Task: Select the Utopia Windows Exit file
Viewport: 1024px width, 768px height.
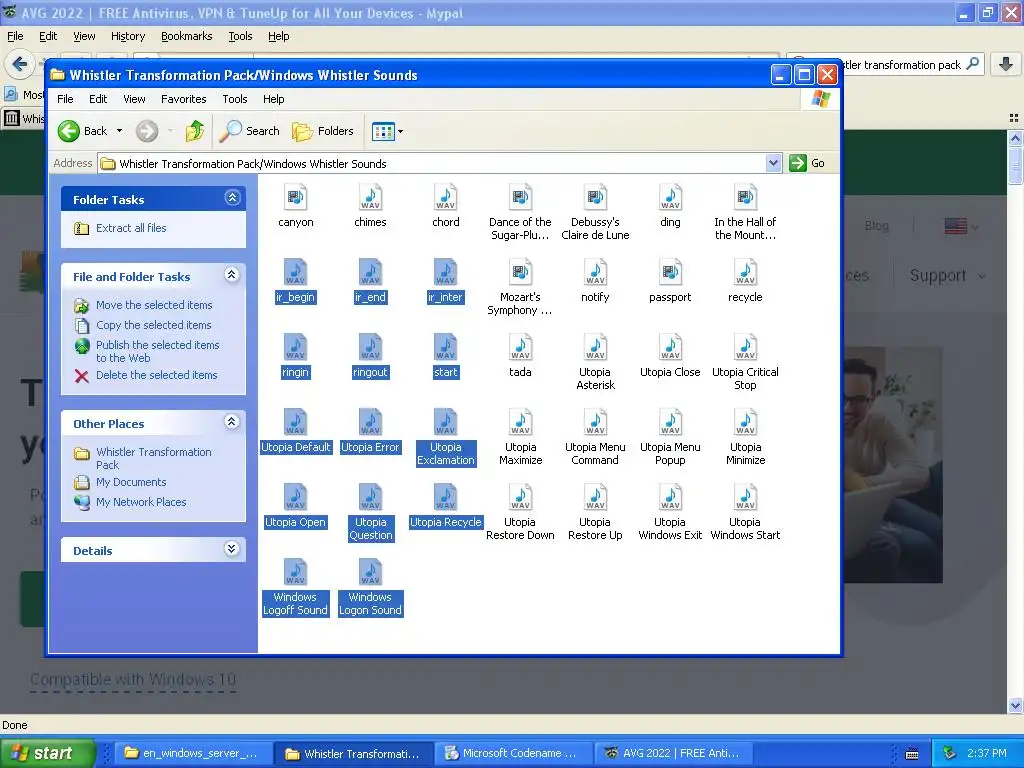Action: coord(670,513)
